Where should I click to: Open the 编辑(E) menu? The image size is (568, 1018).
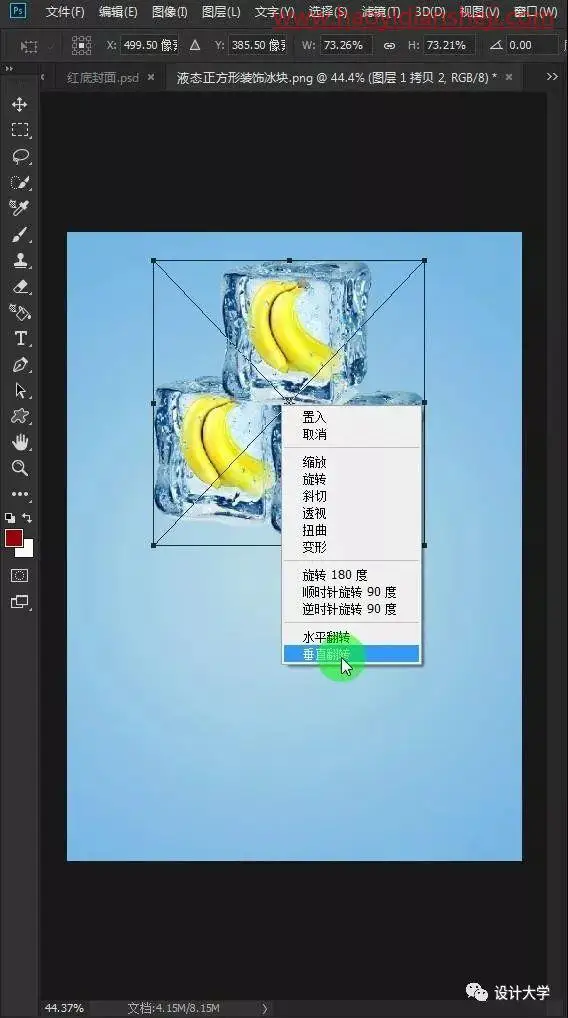(117, 12)
